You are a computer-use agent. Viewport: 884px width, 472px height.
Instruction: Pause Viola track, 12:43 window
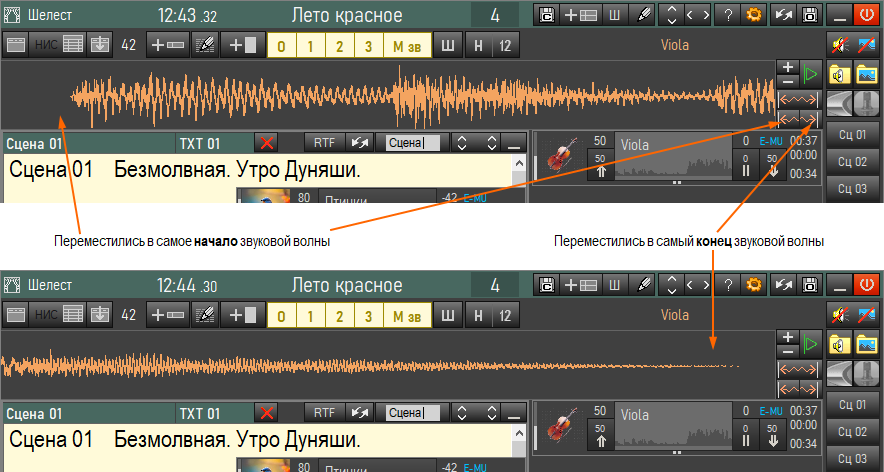[746, 165]
